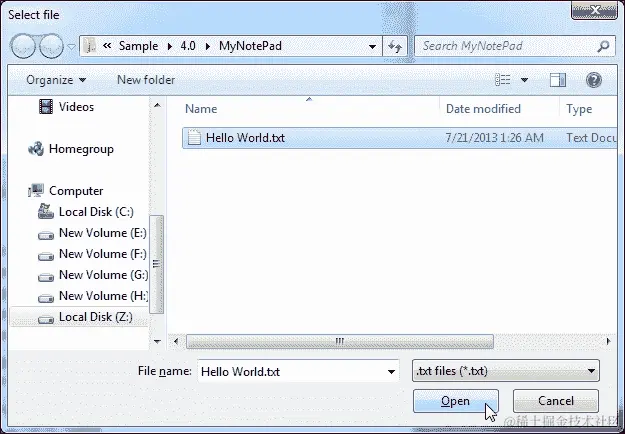
Task: Toggle the preview pane icon
Action: 558,80
